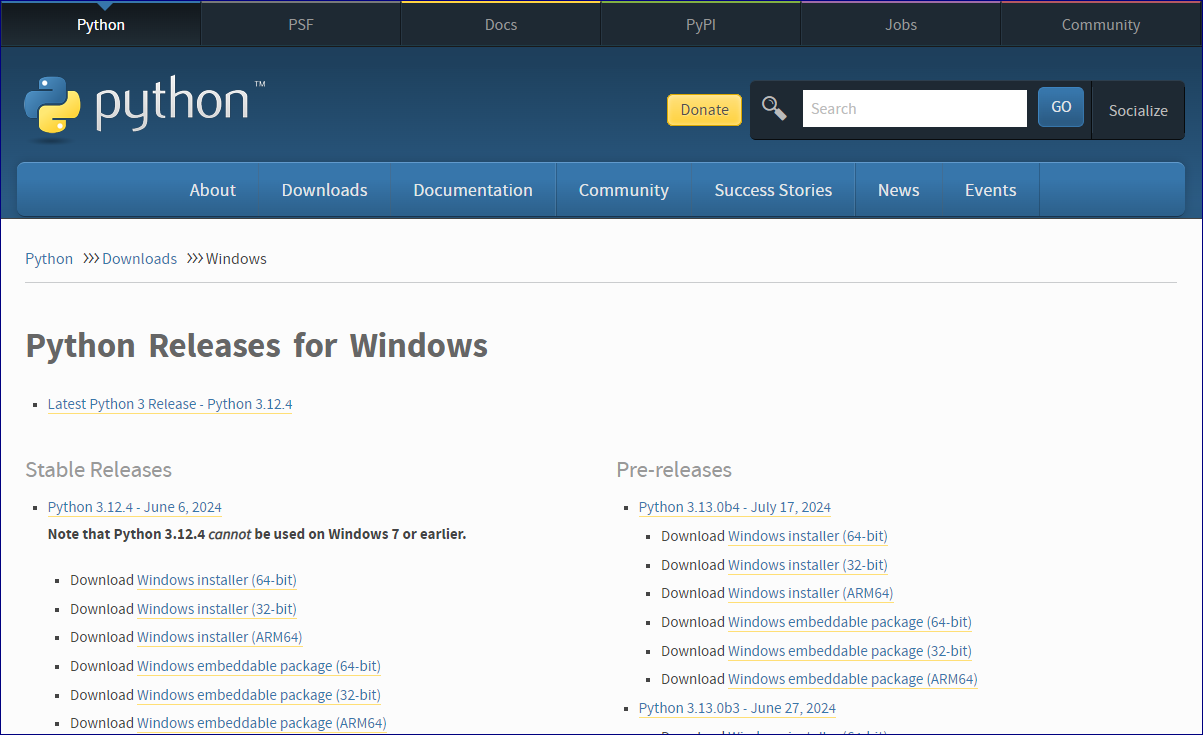Download 3.12.4 embeddable package (32-bit)
Screen dimensions: 1203x735
click(x=259, y=695)
